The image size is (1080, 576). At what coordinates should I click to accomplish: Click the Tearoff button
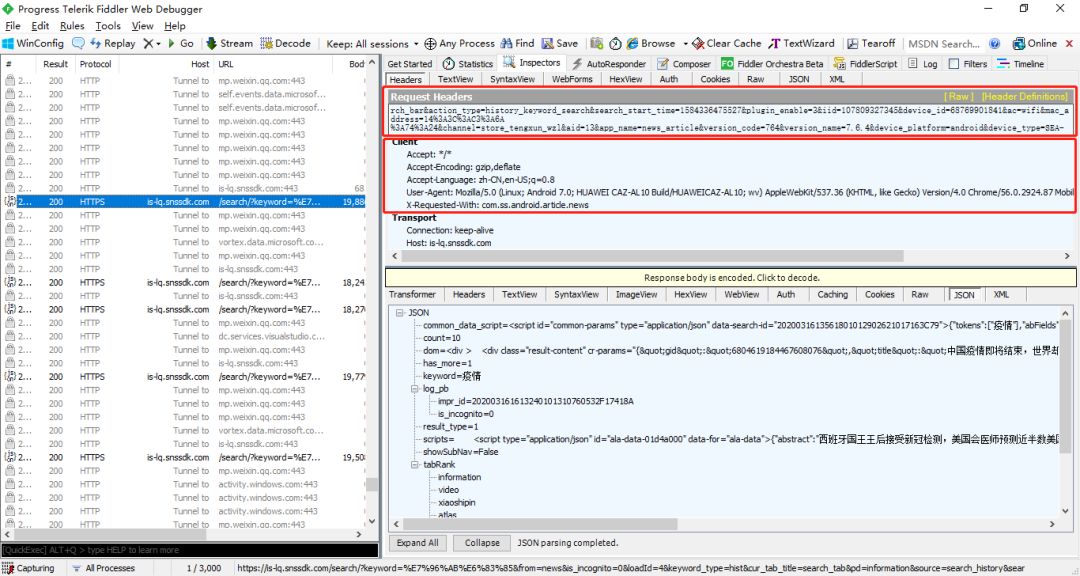871,43
